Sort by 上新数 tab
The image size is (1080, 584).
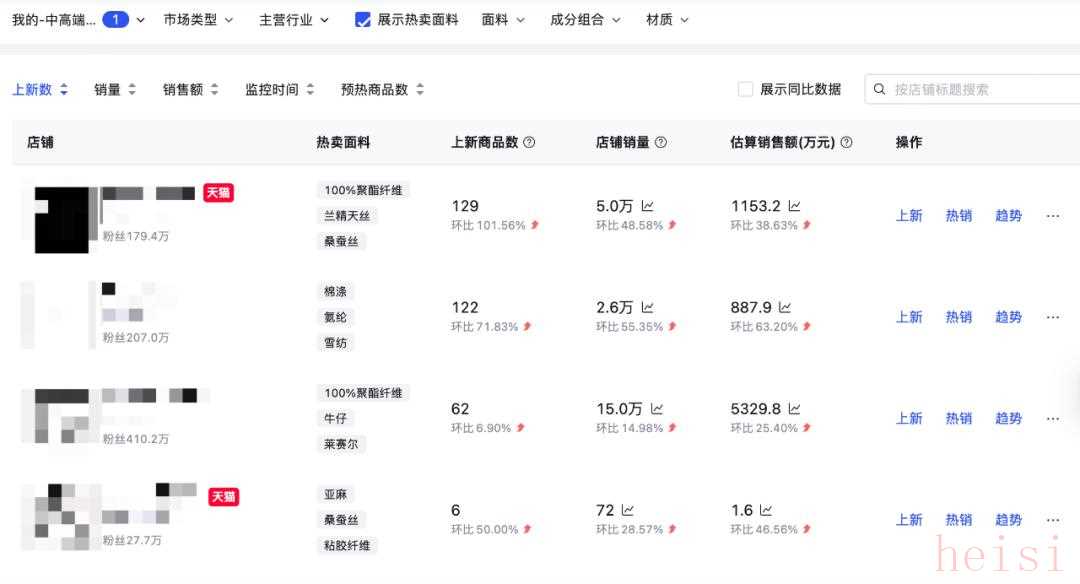point(40,89)
